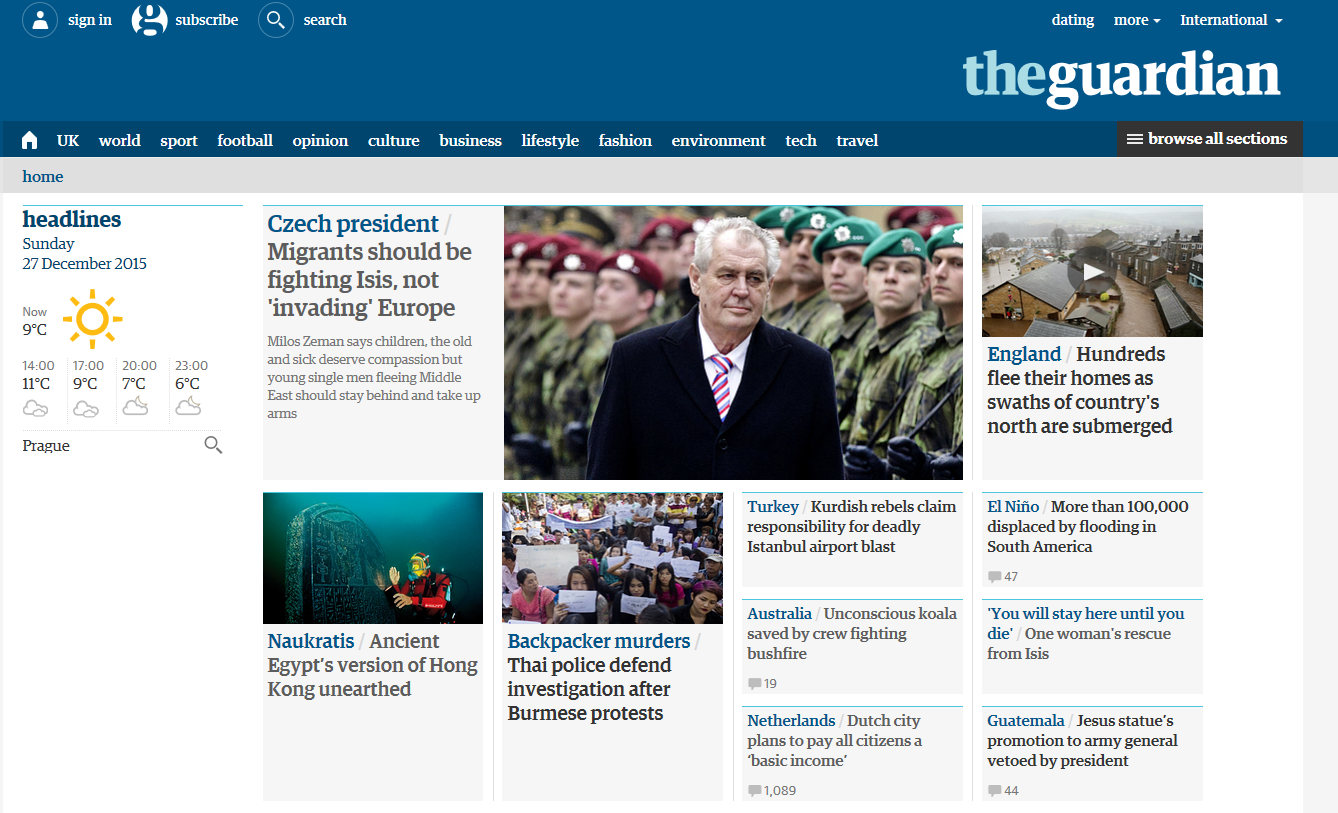Expand browse all sections menu
Image resolution: width=1338 pixels, height=813 pixels.
pyautogui.click(x=1210, y=139)
